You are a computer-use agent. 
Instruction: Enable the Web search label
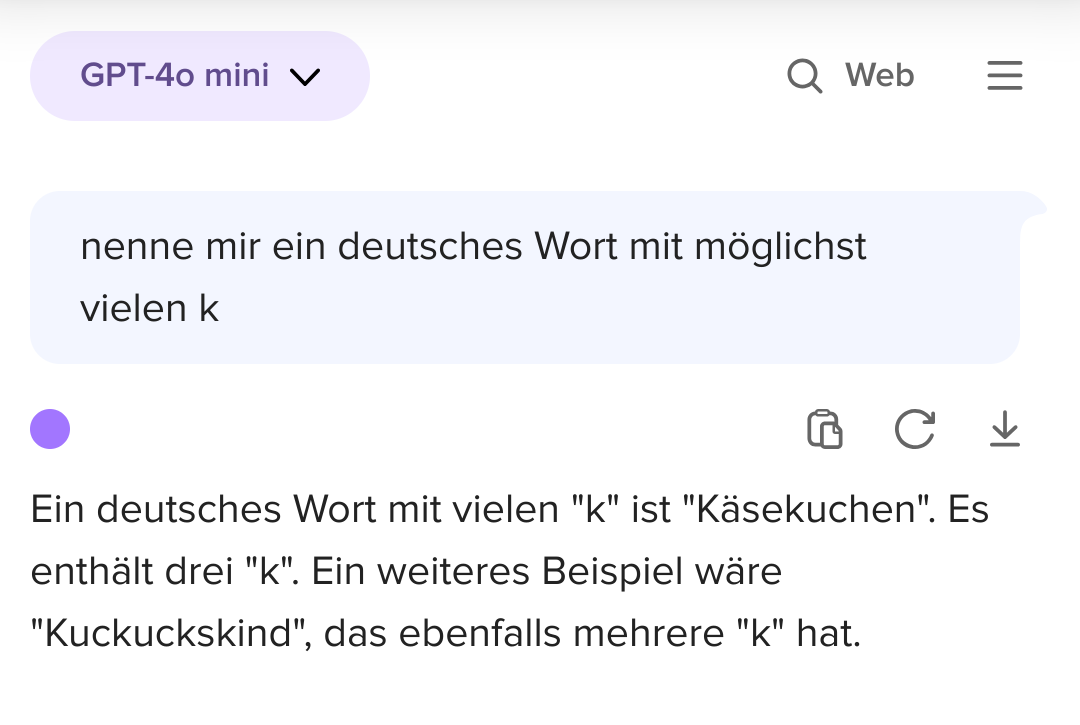pyautogui.click(x=880, y=75)
